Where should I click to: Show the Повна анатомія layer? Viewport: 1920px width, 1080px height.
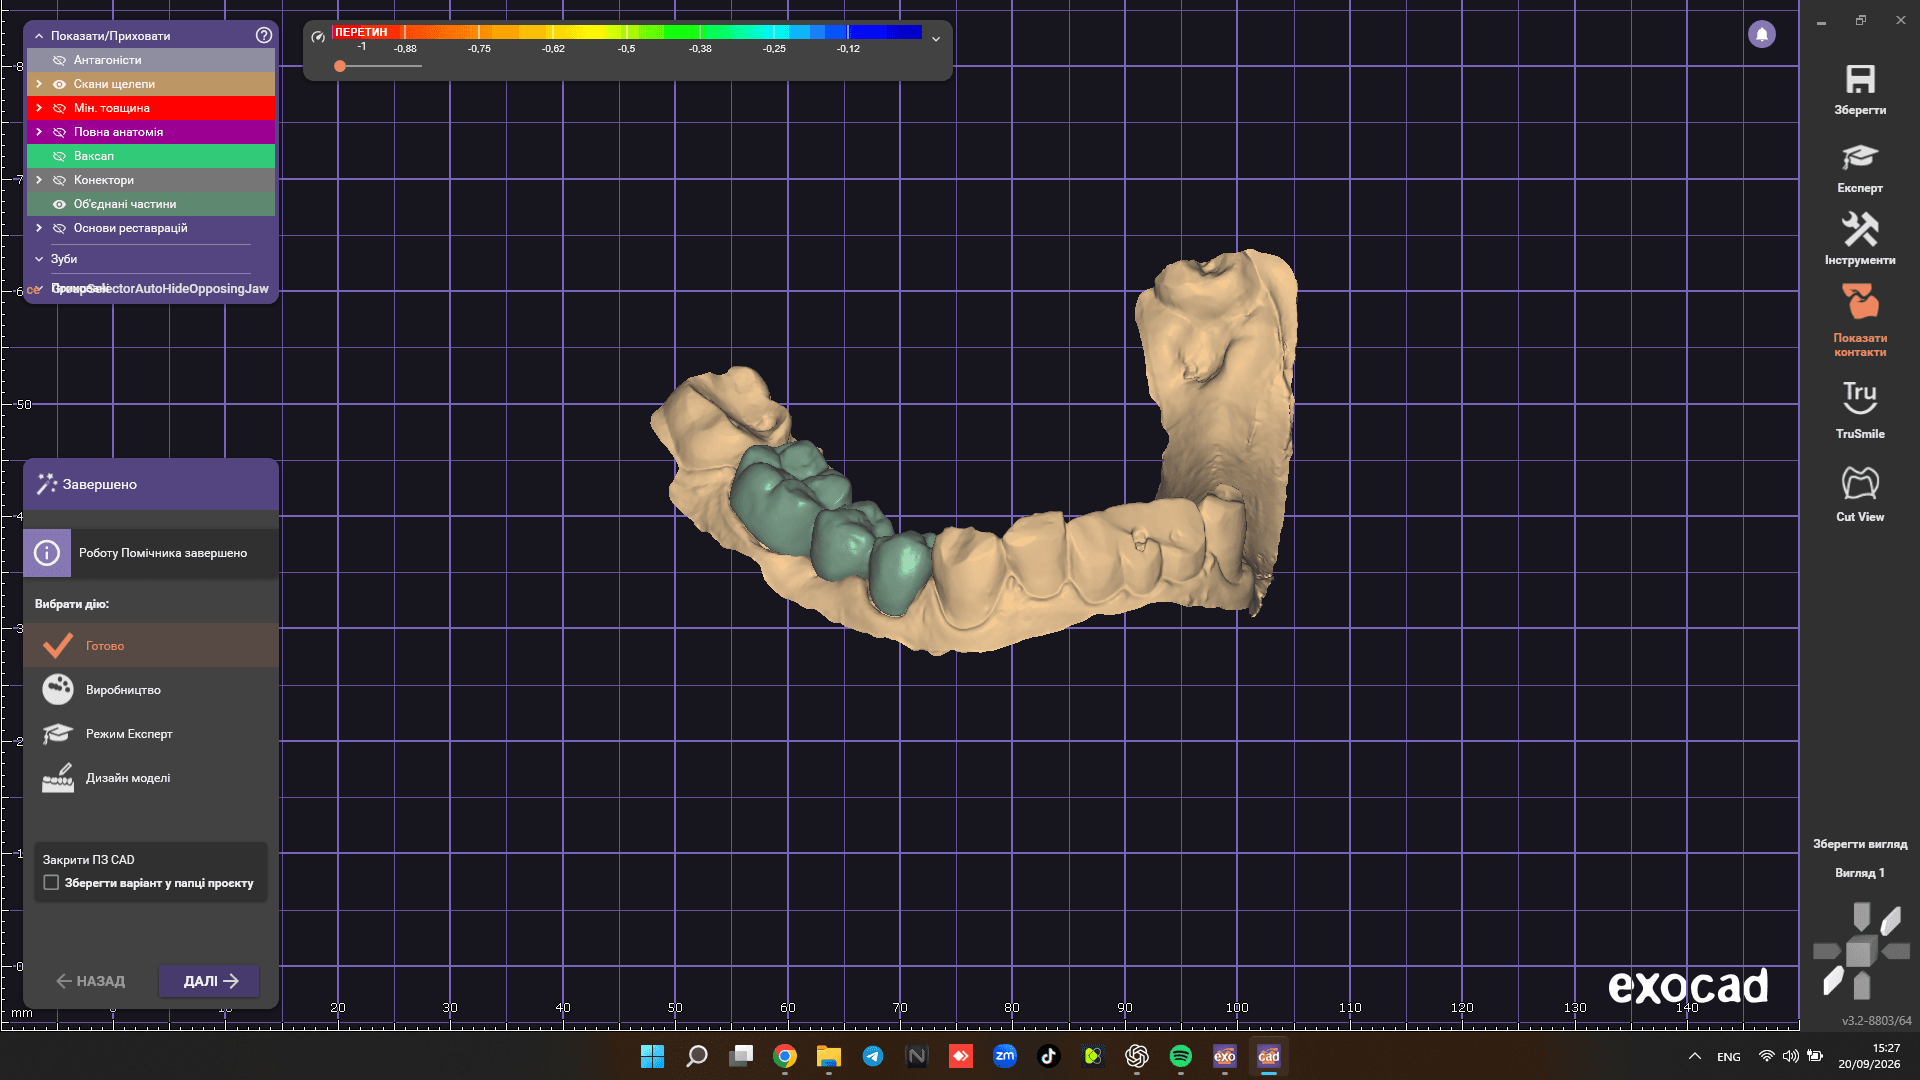pyautogui.click(x=59, y=132)
